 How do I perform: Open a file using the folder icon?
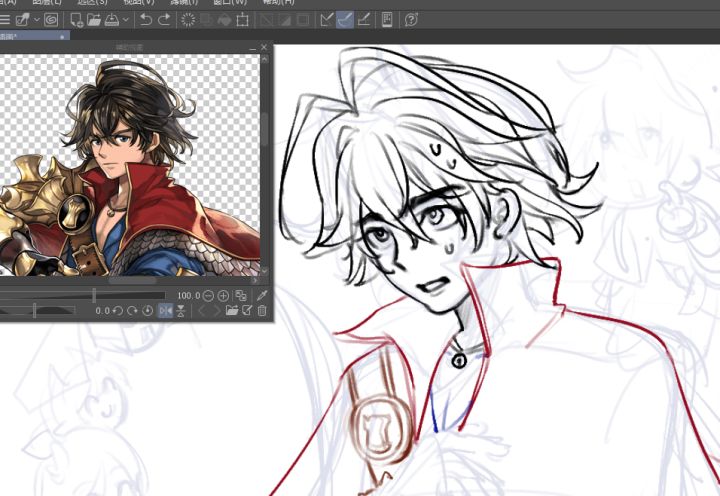click(x=94, y=20)
